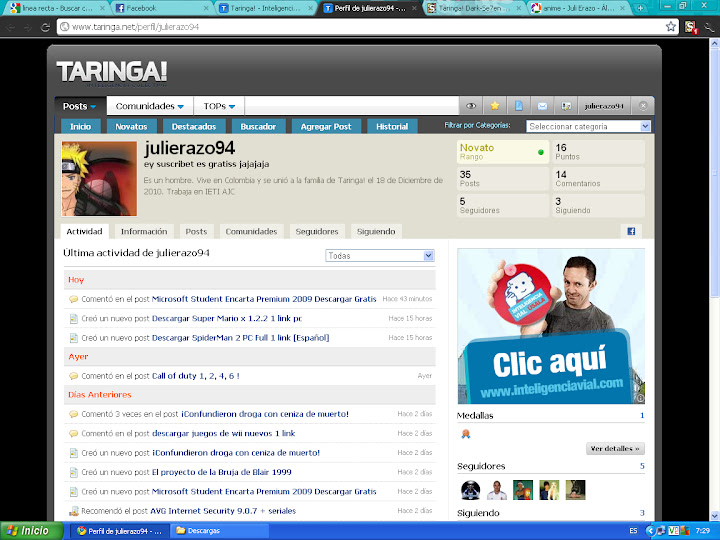The height and width of the screenshot is (540, 720).
Task: Click the second follower avatar with white shirt
Action: [x=497, y=490]
